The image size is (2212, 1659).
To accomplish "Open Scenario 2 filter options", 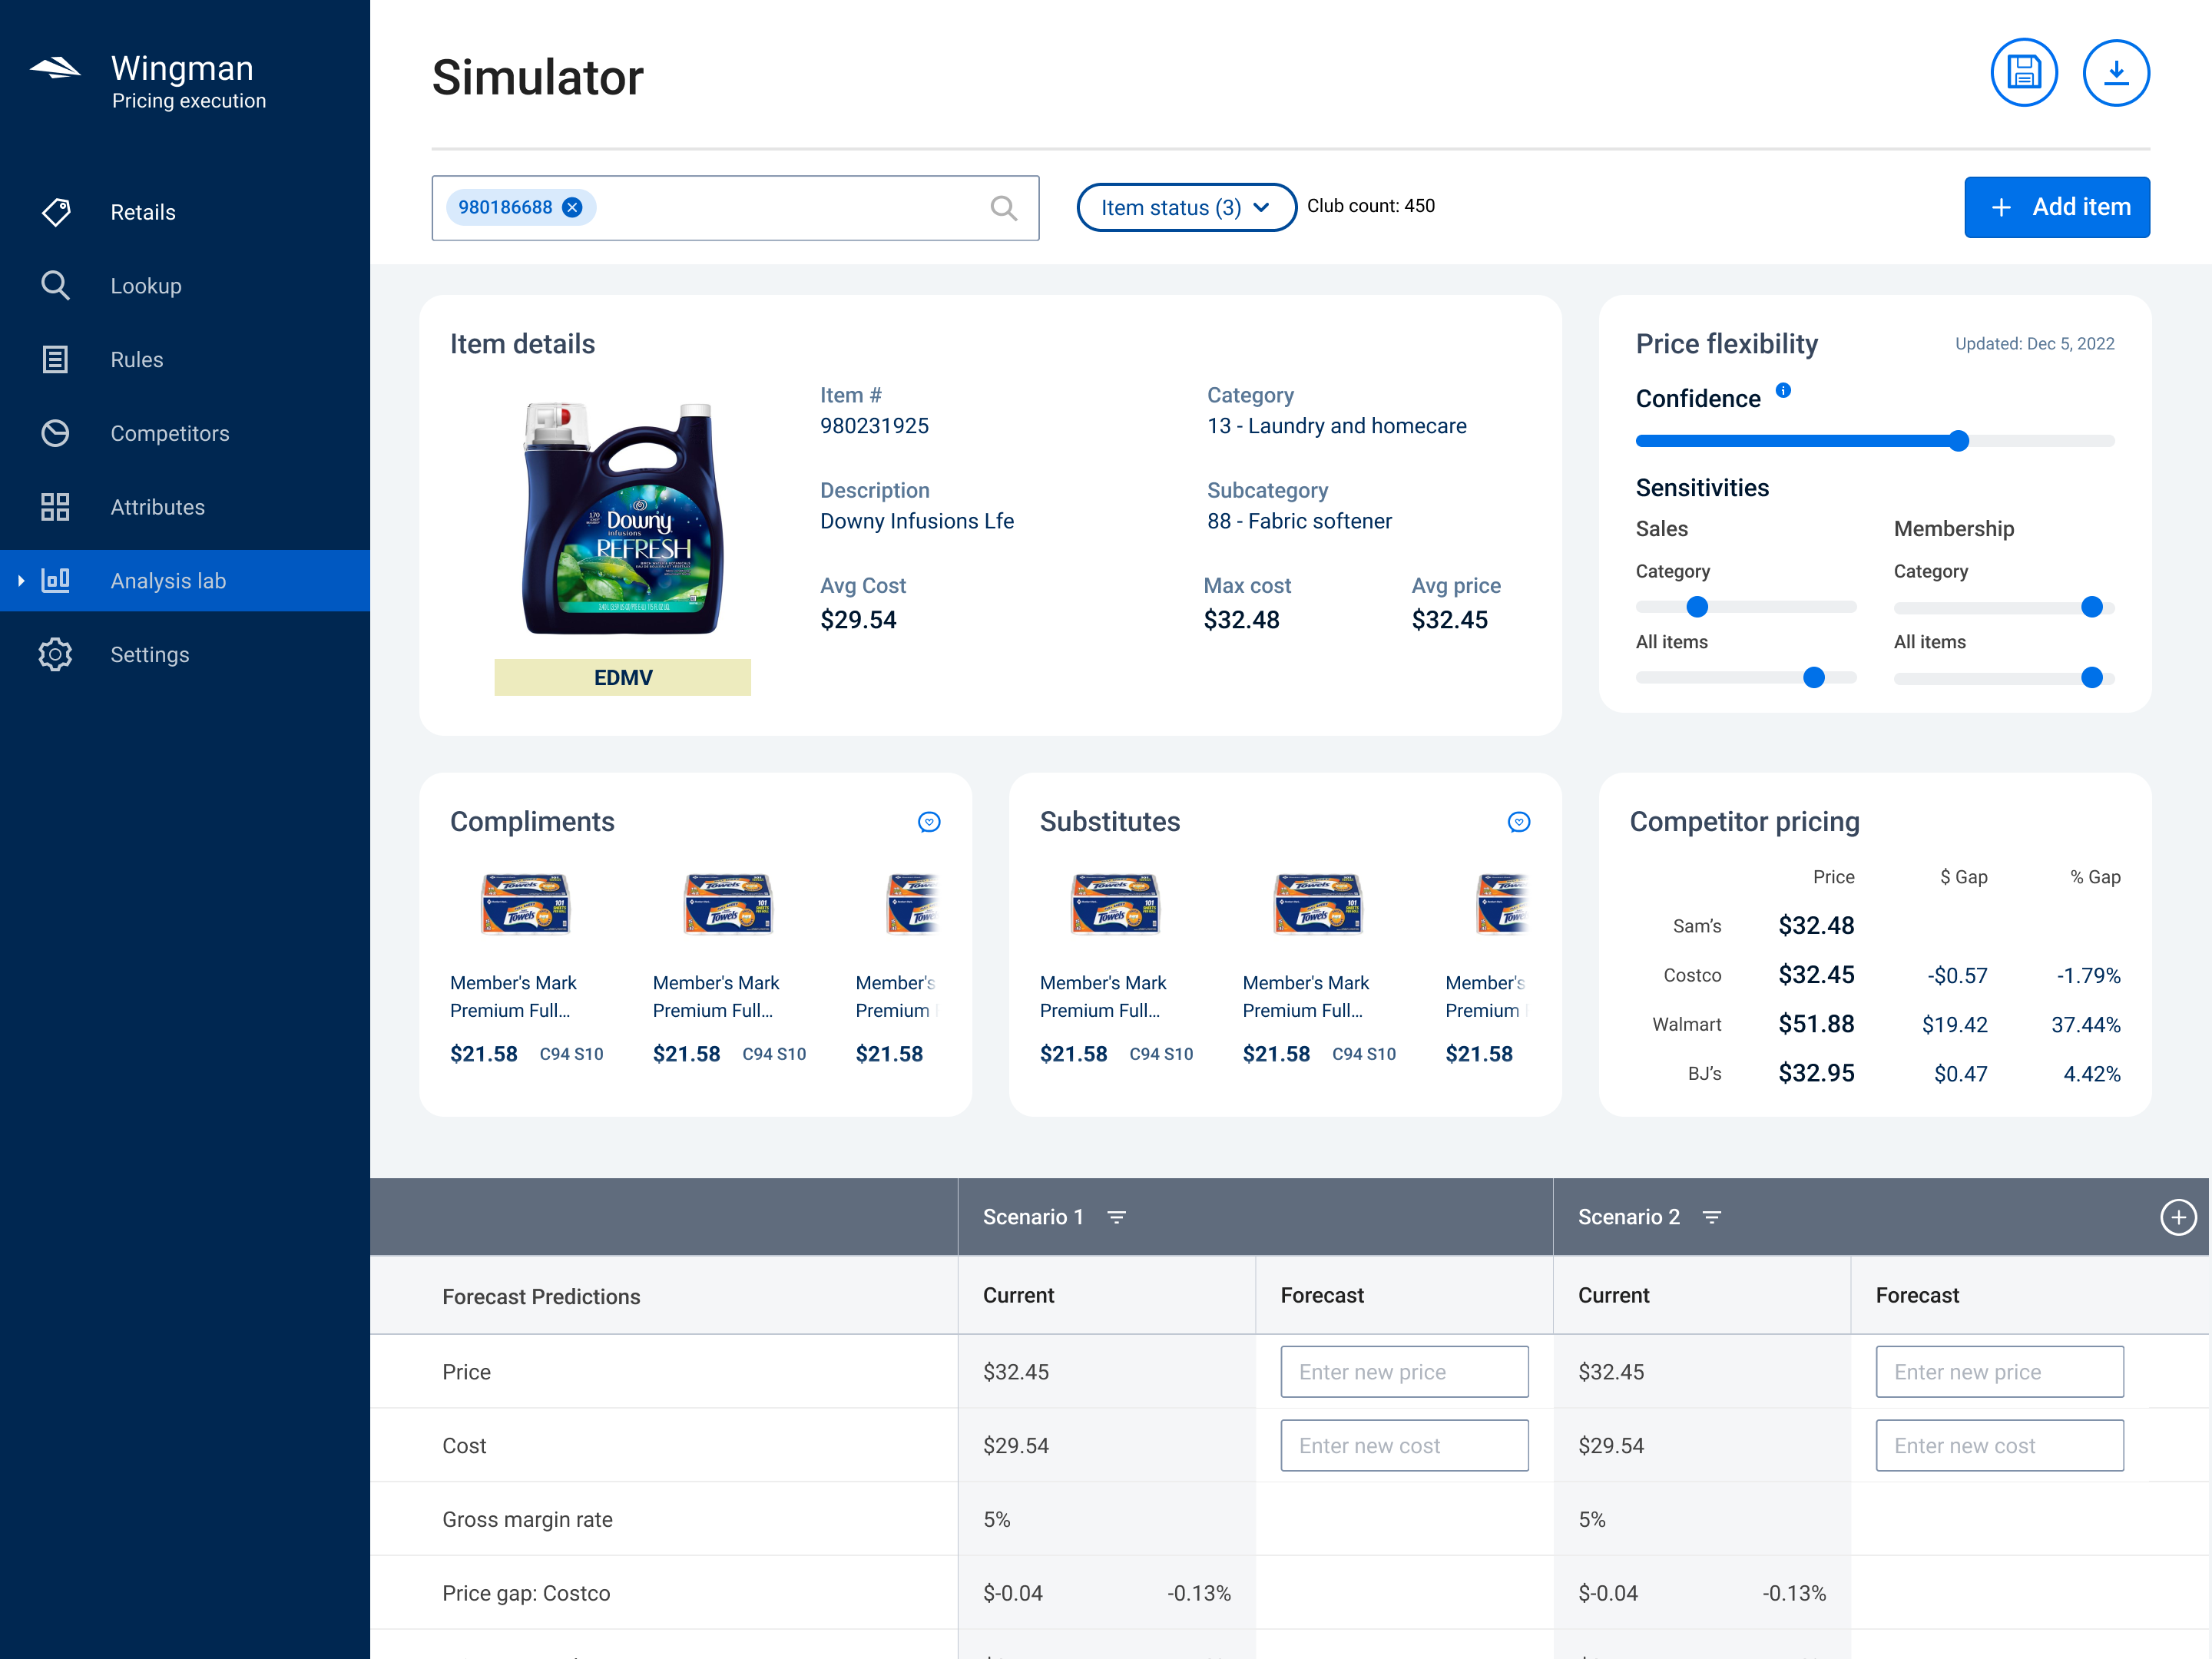I will pyautogui.click(x=1711, y=1217).
